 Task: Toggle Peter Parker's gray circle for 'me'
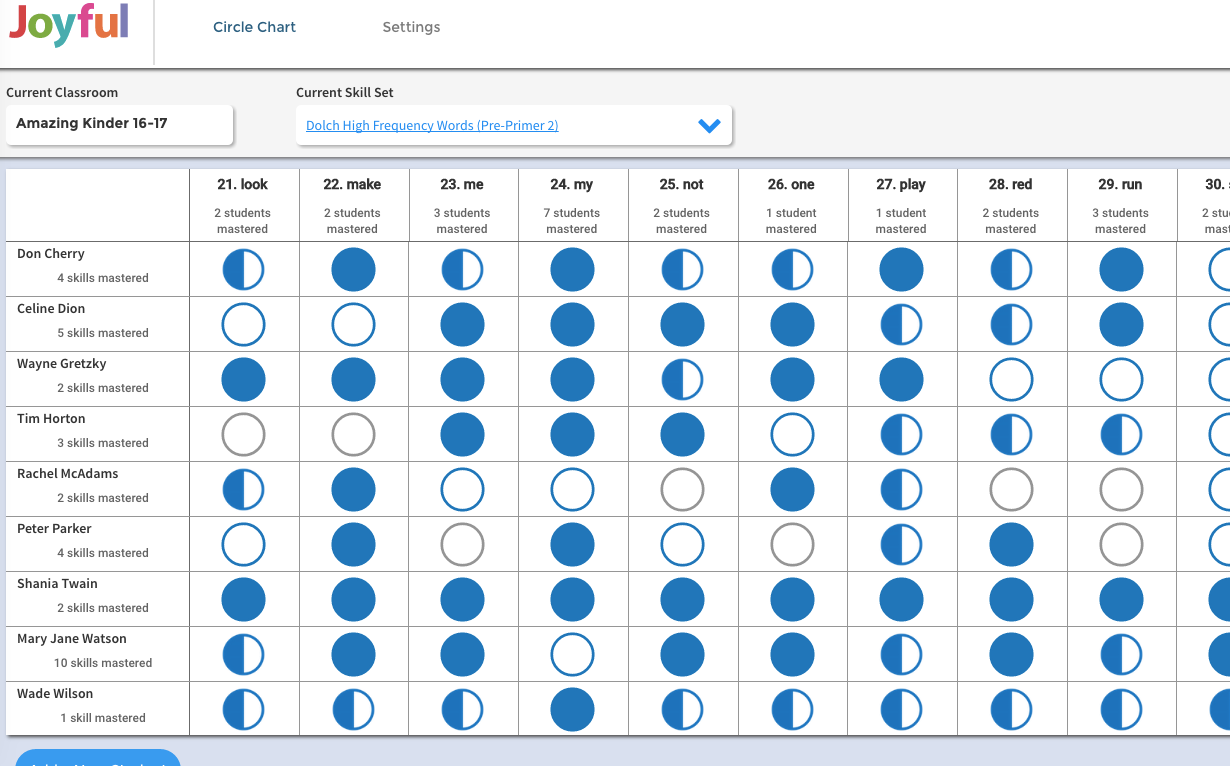(462, 545)
